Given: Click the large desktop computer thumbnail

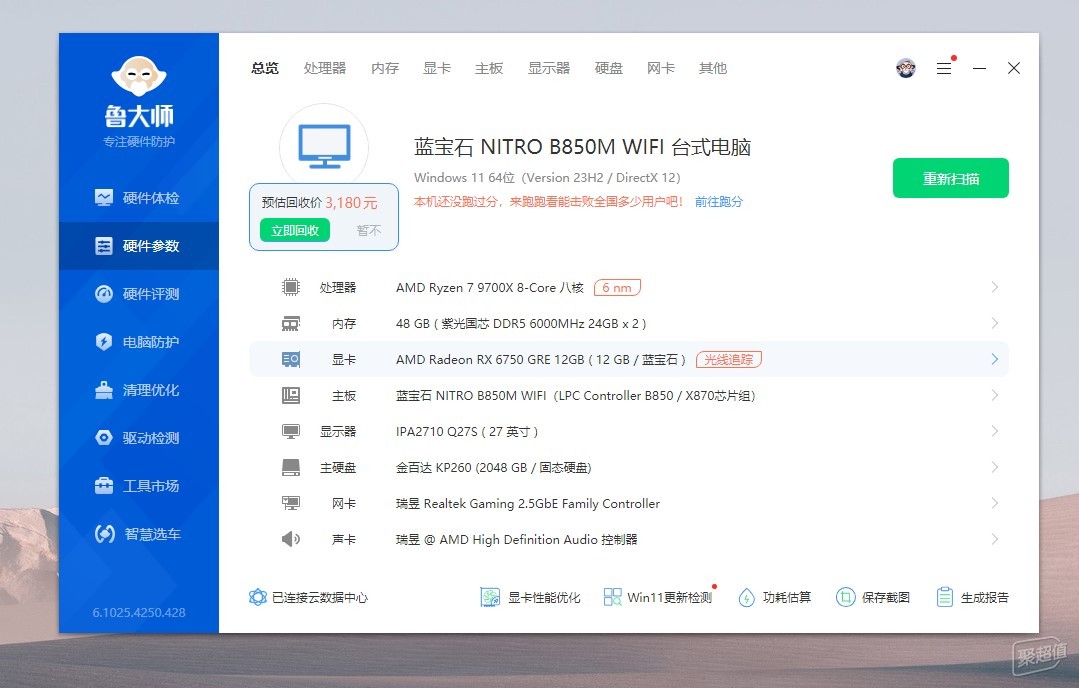Looking at the screenshot, I should 324,147.
